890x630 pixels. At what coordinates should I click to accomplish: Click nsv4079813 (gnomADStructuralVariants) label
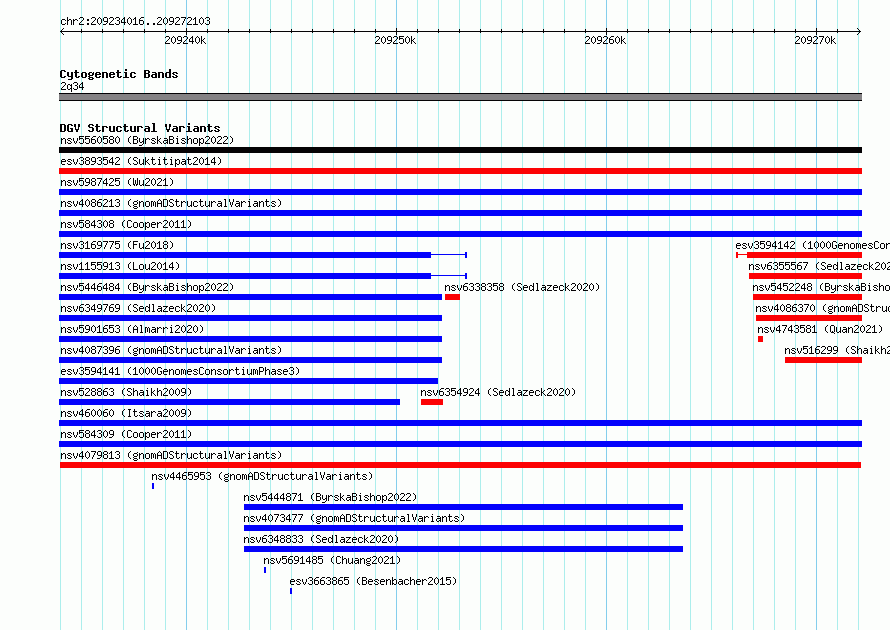click(x=171, y=455)
